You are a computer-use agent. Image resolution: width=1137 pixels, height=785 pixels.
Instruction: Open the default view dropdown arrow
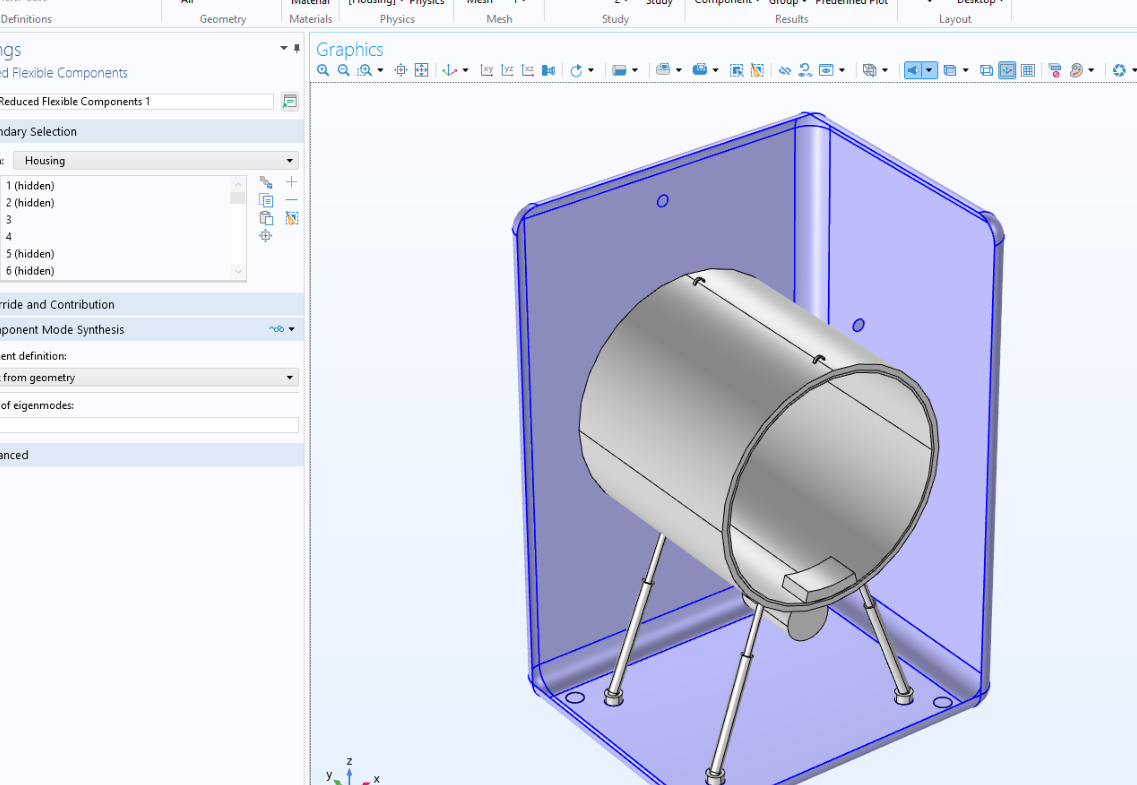click(x=466, y=70)
